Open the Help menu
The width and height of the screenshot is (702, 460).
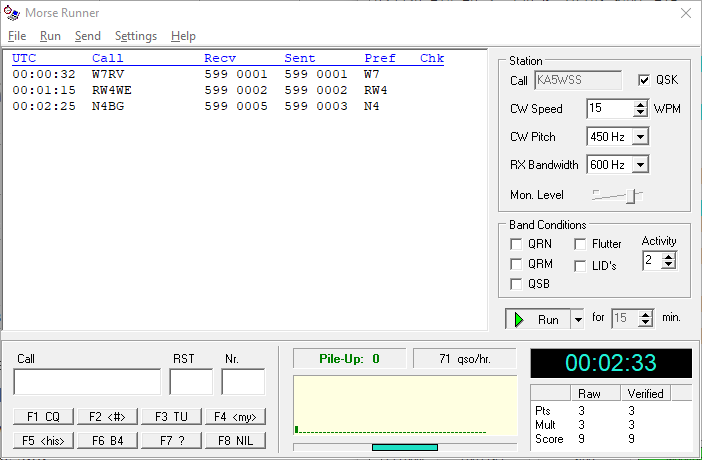[x=183, y=36]
